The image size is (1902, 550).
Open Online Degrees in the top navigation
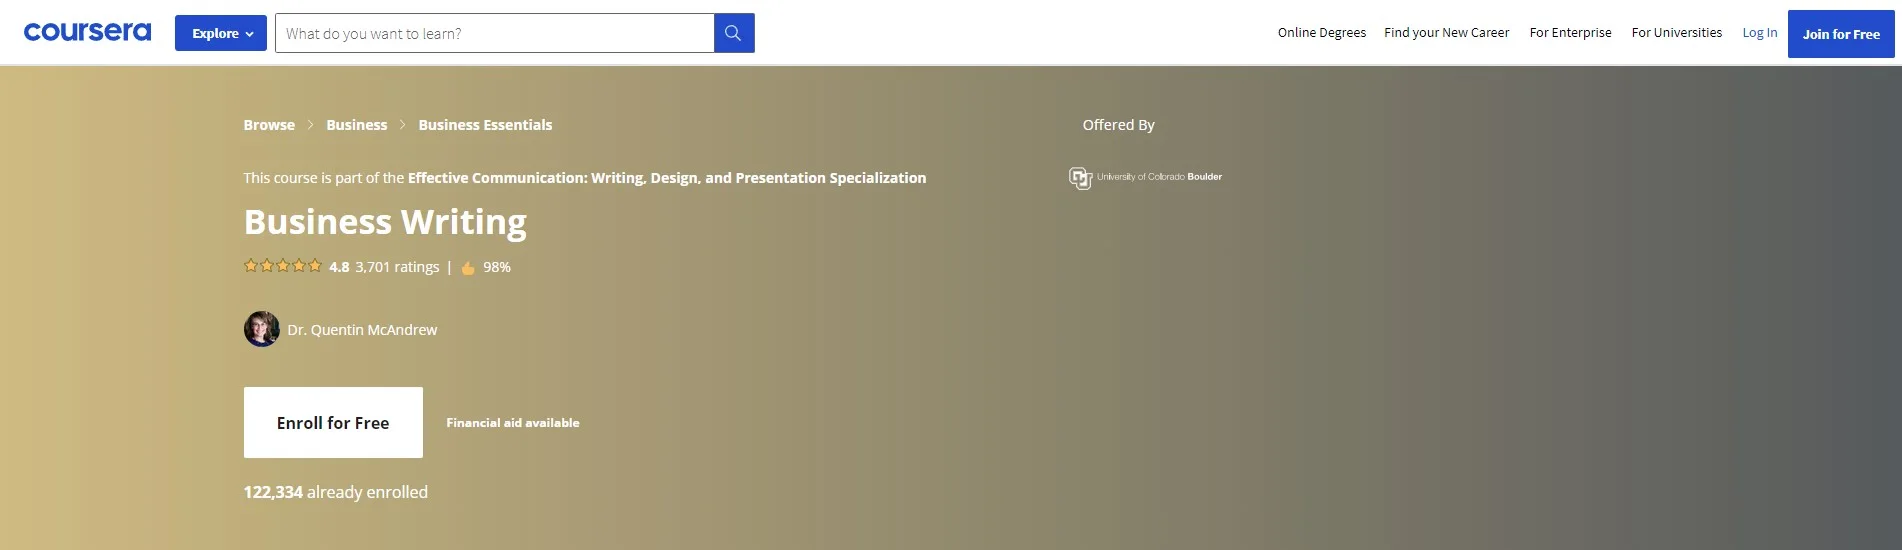(x=1321, y=33)
